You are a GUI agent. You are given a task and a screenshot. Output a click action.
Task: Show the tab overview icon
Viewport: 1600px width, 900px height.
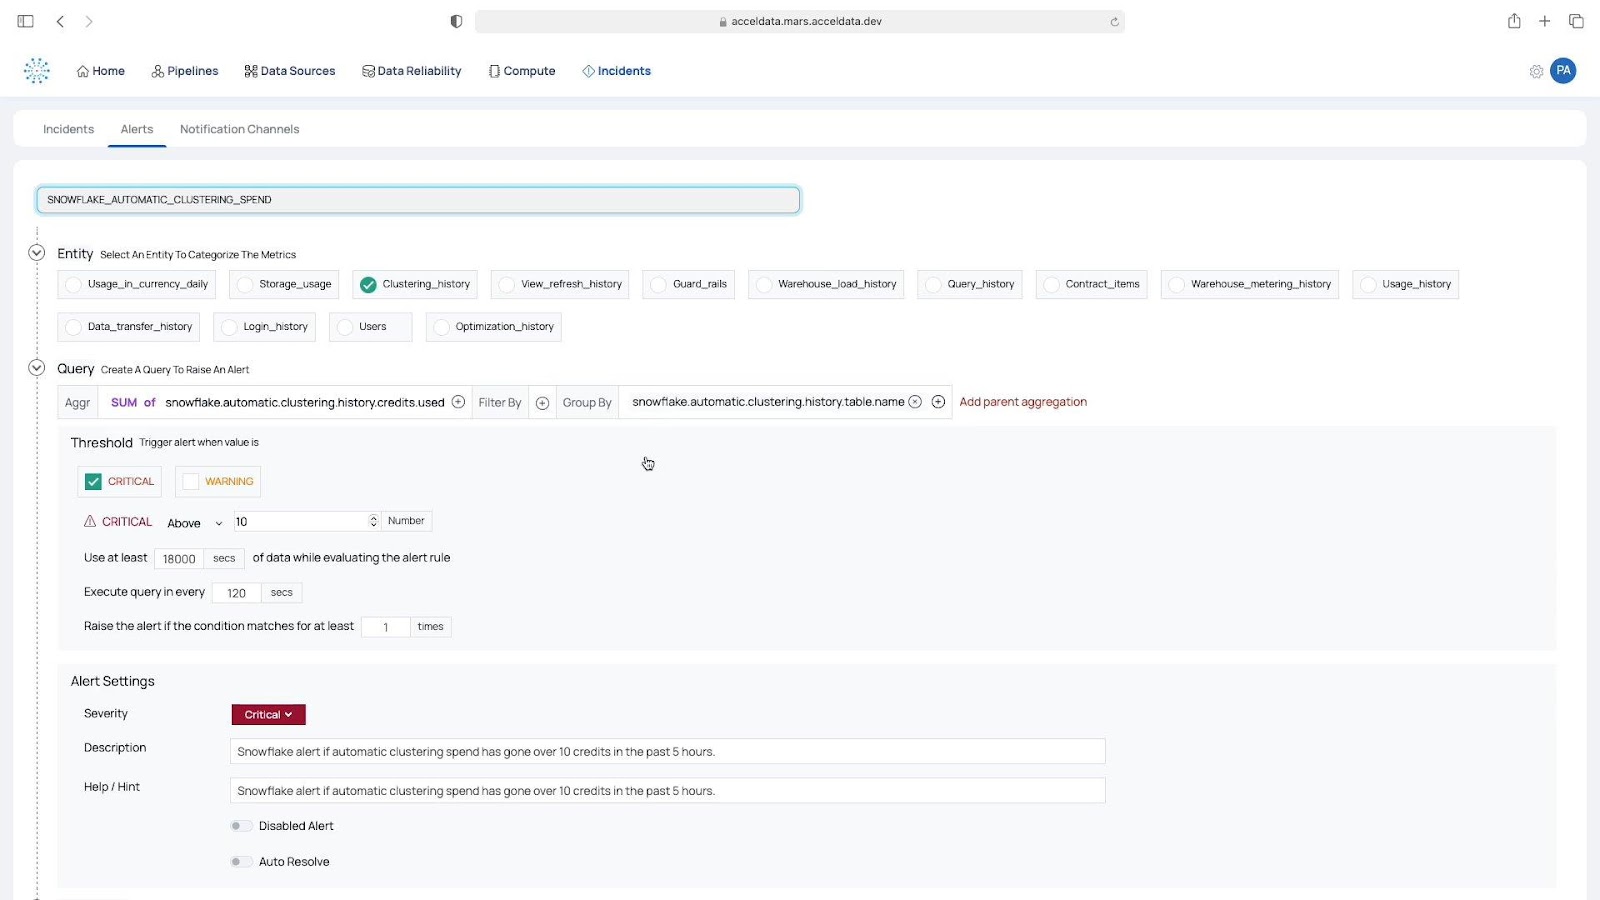click(x=1576, y=21)
